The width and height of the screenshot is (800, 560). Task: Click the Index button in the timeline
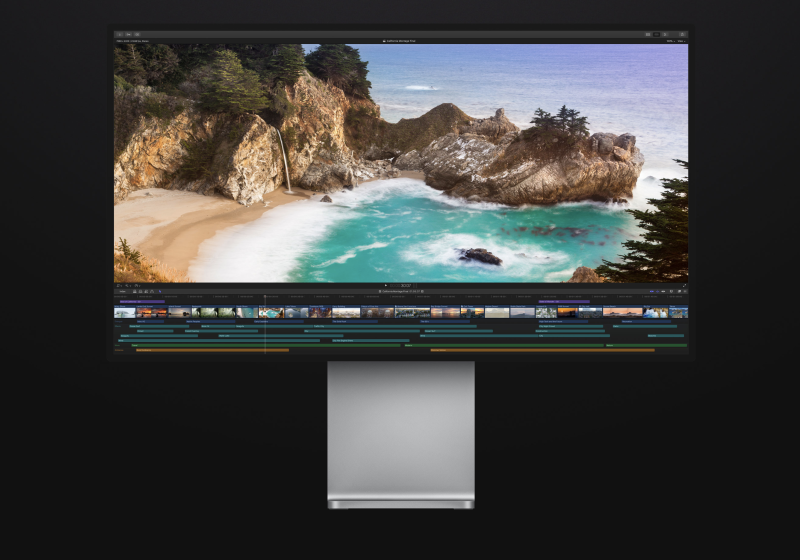coord(122,291)
